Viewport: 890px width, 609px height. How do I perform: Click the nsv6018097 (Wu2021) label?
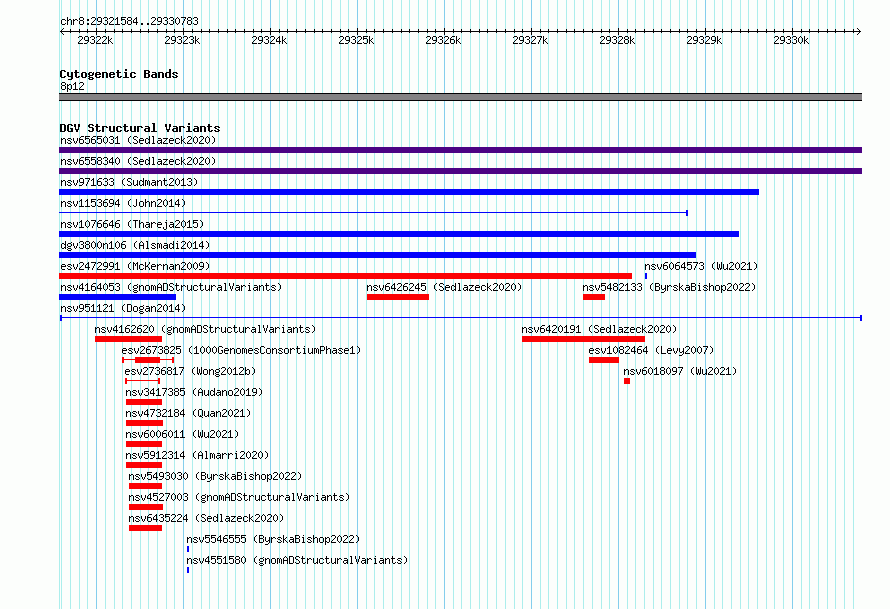click(x=680, y=371)
